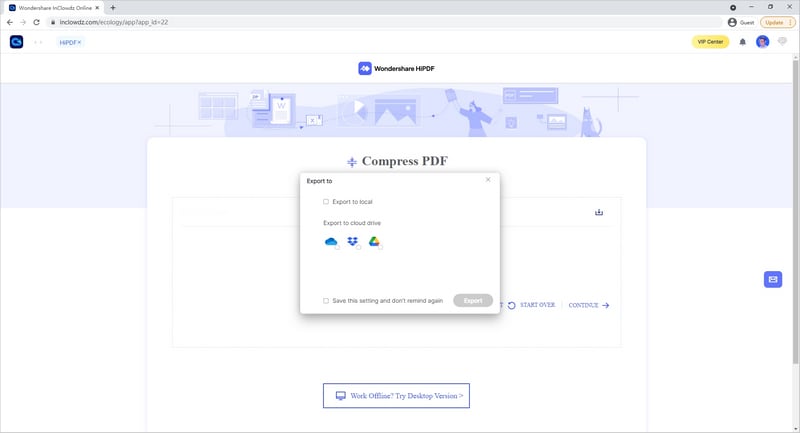Click the browser forward arrow

pyautogui.click(x=23, y=22)
